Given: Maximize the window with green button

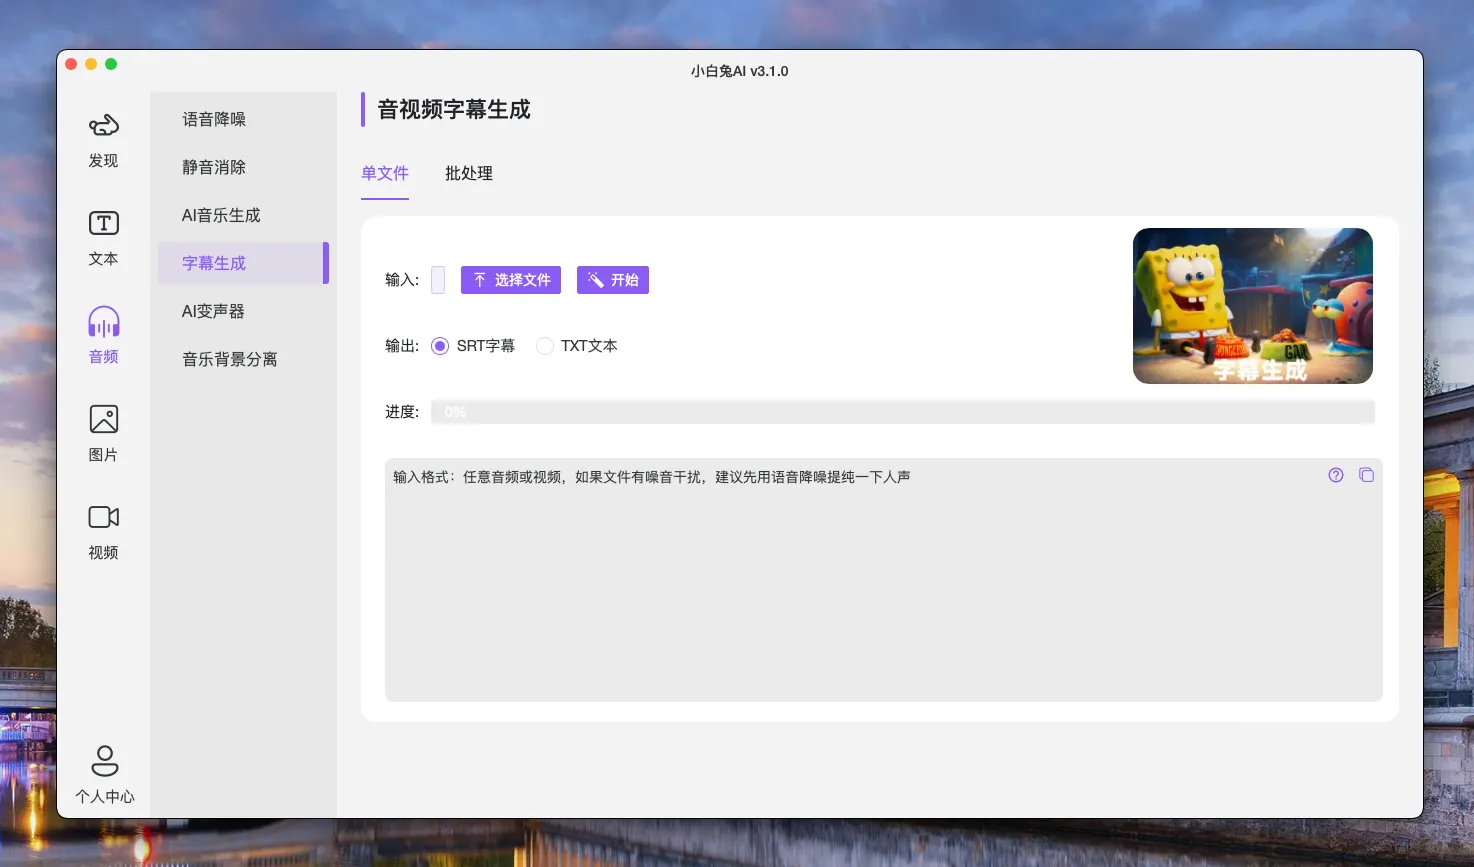Looking at the screenshot, I should coord(111,64).
